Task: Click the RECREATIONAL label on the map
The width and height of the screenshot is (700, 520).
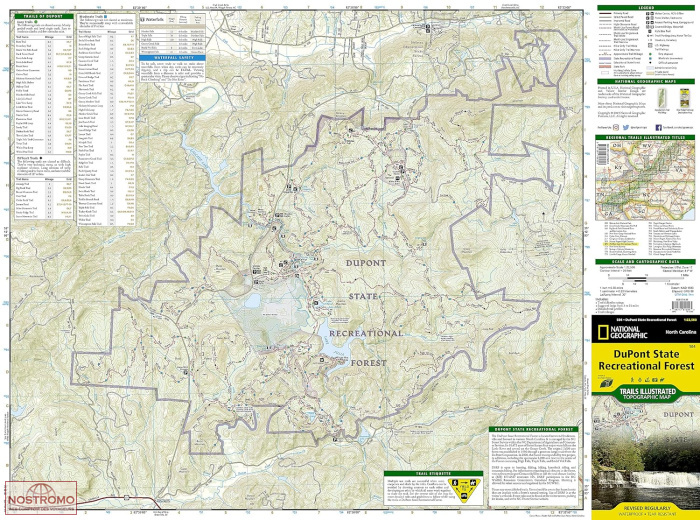Action: click(x=366, y=333)
